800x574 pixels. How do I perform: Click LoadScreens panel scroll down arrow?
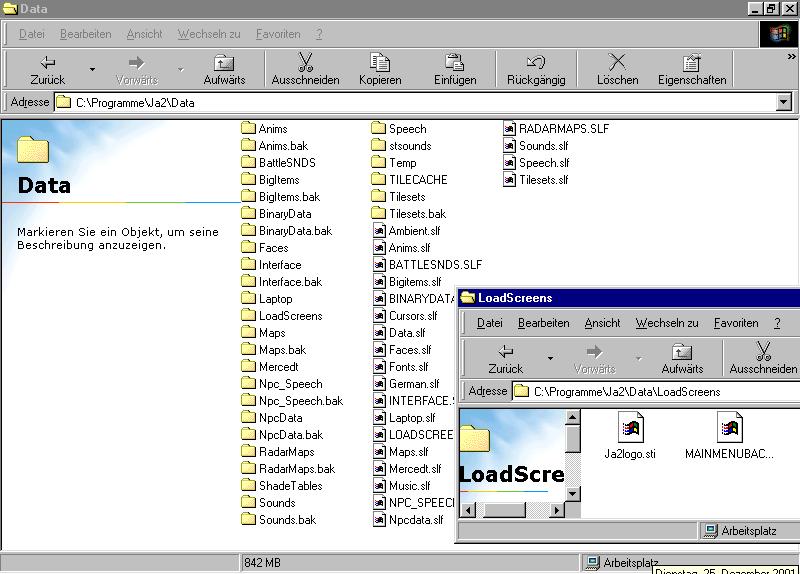click(572, 493)
